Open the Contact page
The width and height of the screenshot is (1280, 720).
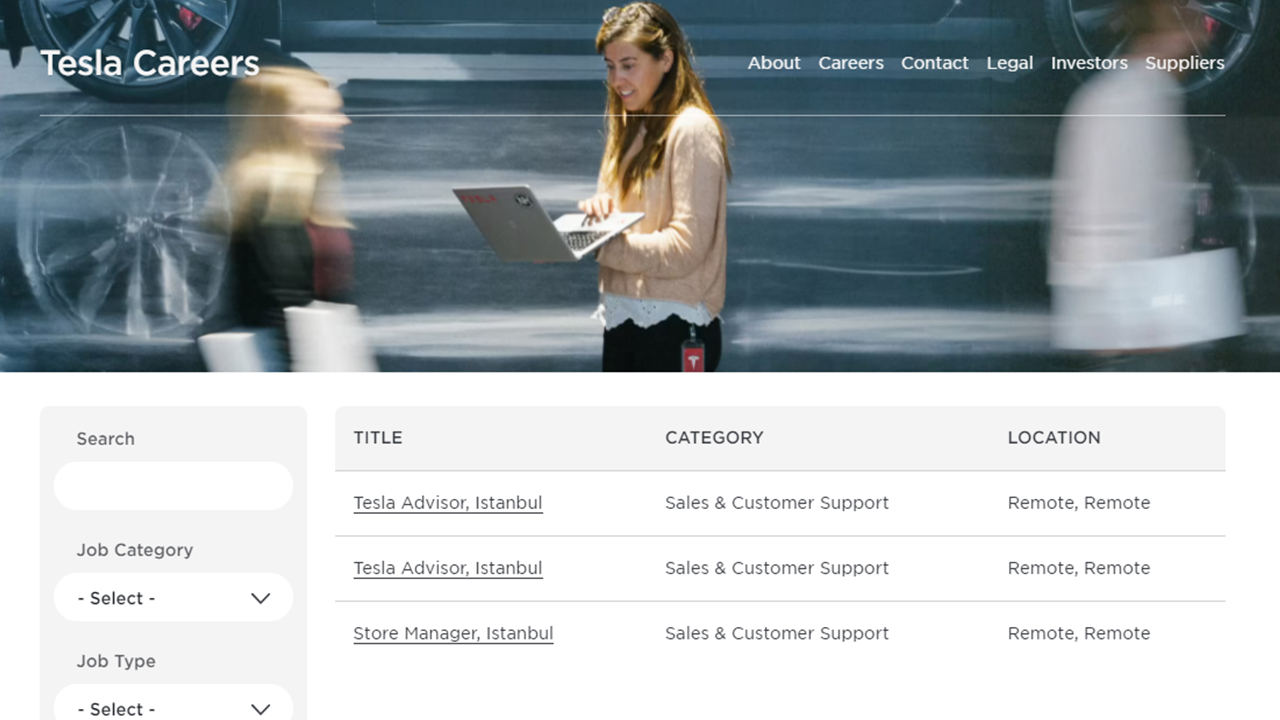[934, 63]
